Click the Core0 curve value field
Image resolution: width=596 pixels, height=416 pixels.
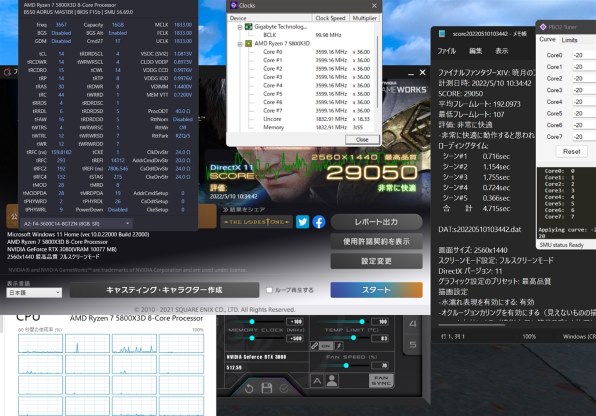tap(584, 55)
